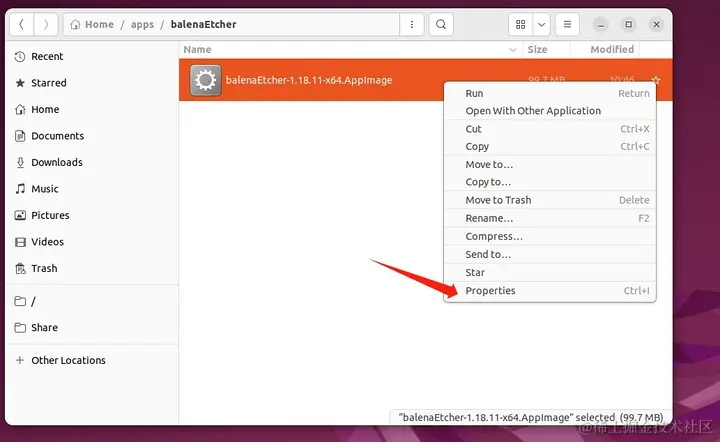Select Cut in the context menu
This screenshot has width=720, height=442.
(x=550, y=129)
